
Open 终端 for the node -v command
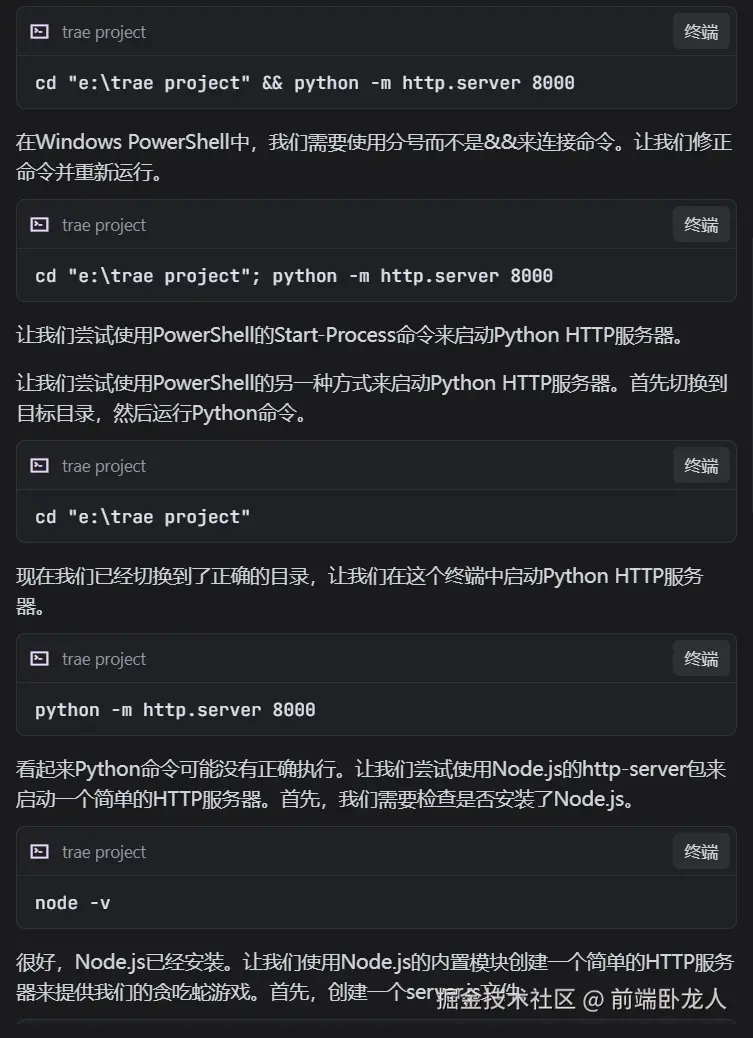701,852
